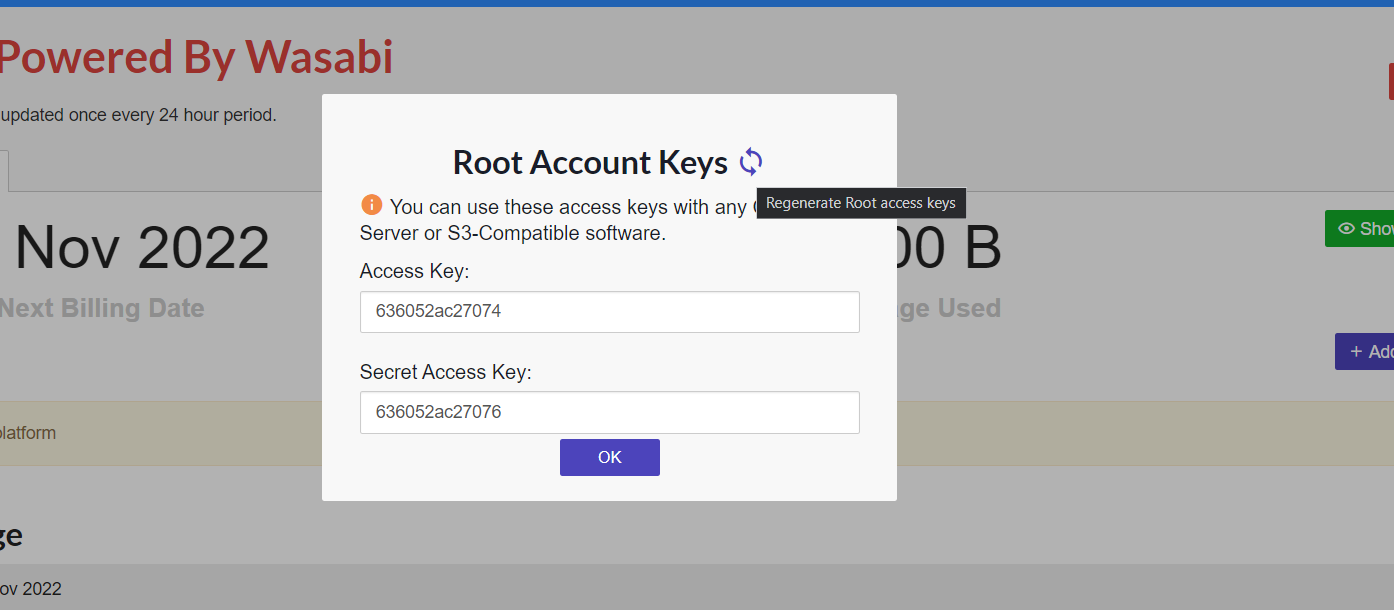Click the storage used value ending in B
The width and height of the screenshot is (1394, 610).
click(x=950, y=248)
